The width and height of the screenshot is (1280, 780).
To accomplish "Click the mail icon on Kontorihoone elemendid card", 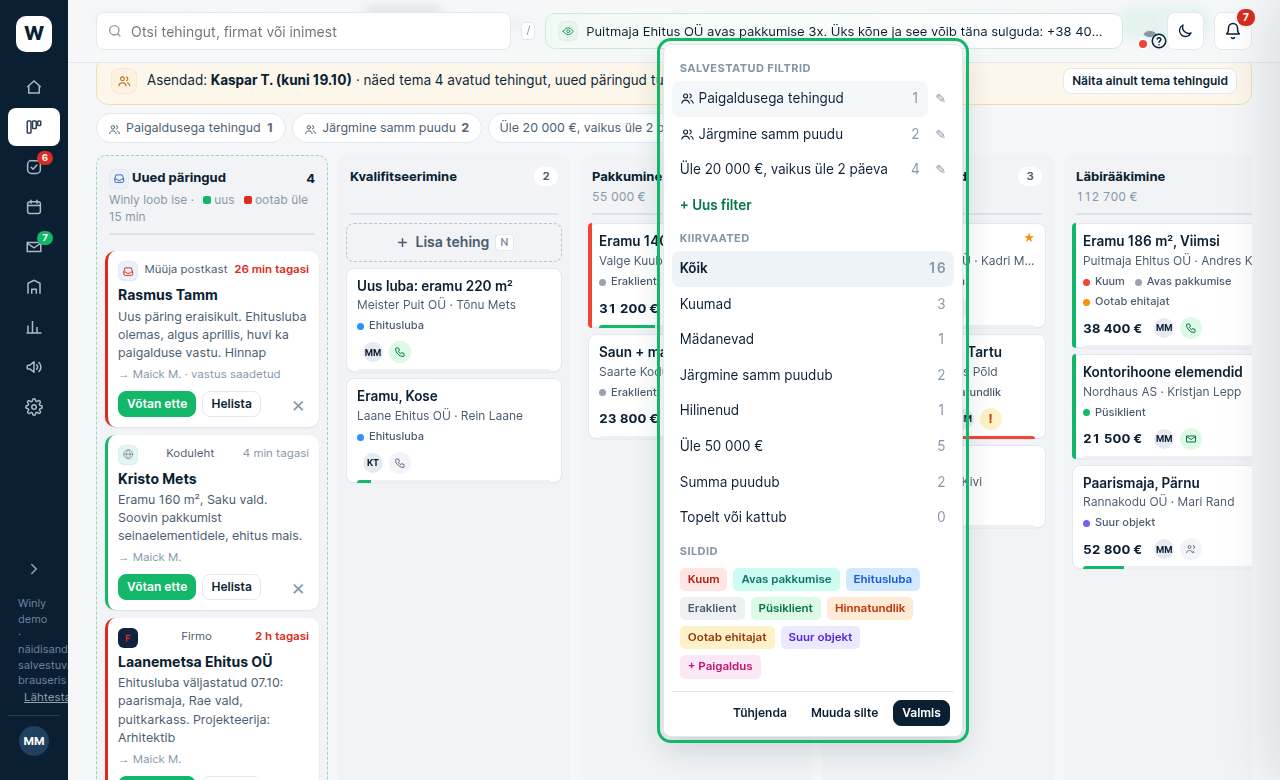I will tap(1191, 438).
